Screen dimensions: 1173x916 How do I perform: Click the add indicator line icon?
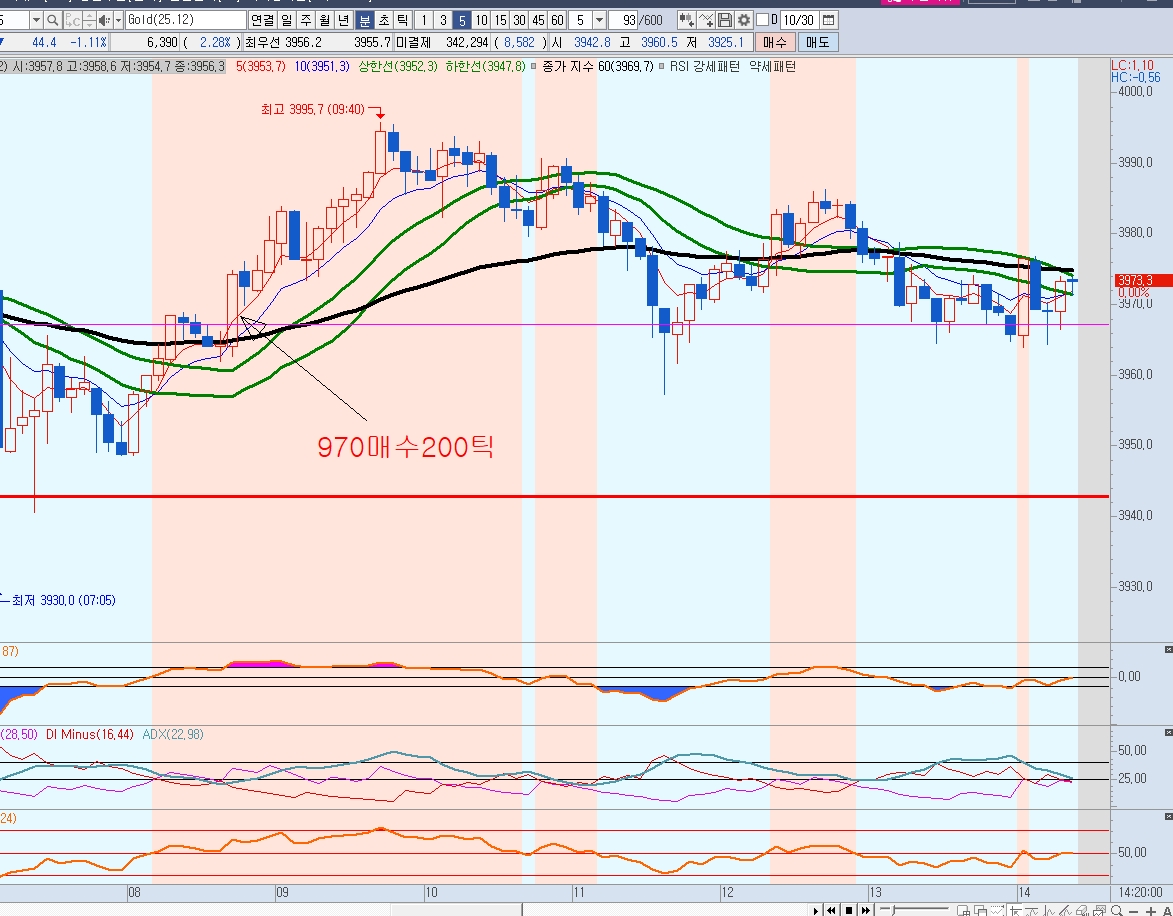(x=706, y=20)
